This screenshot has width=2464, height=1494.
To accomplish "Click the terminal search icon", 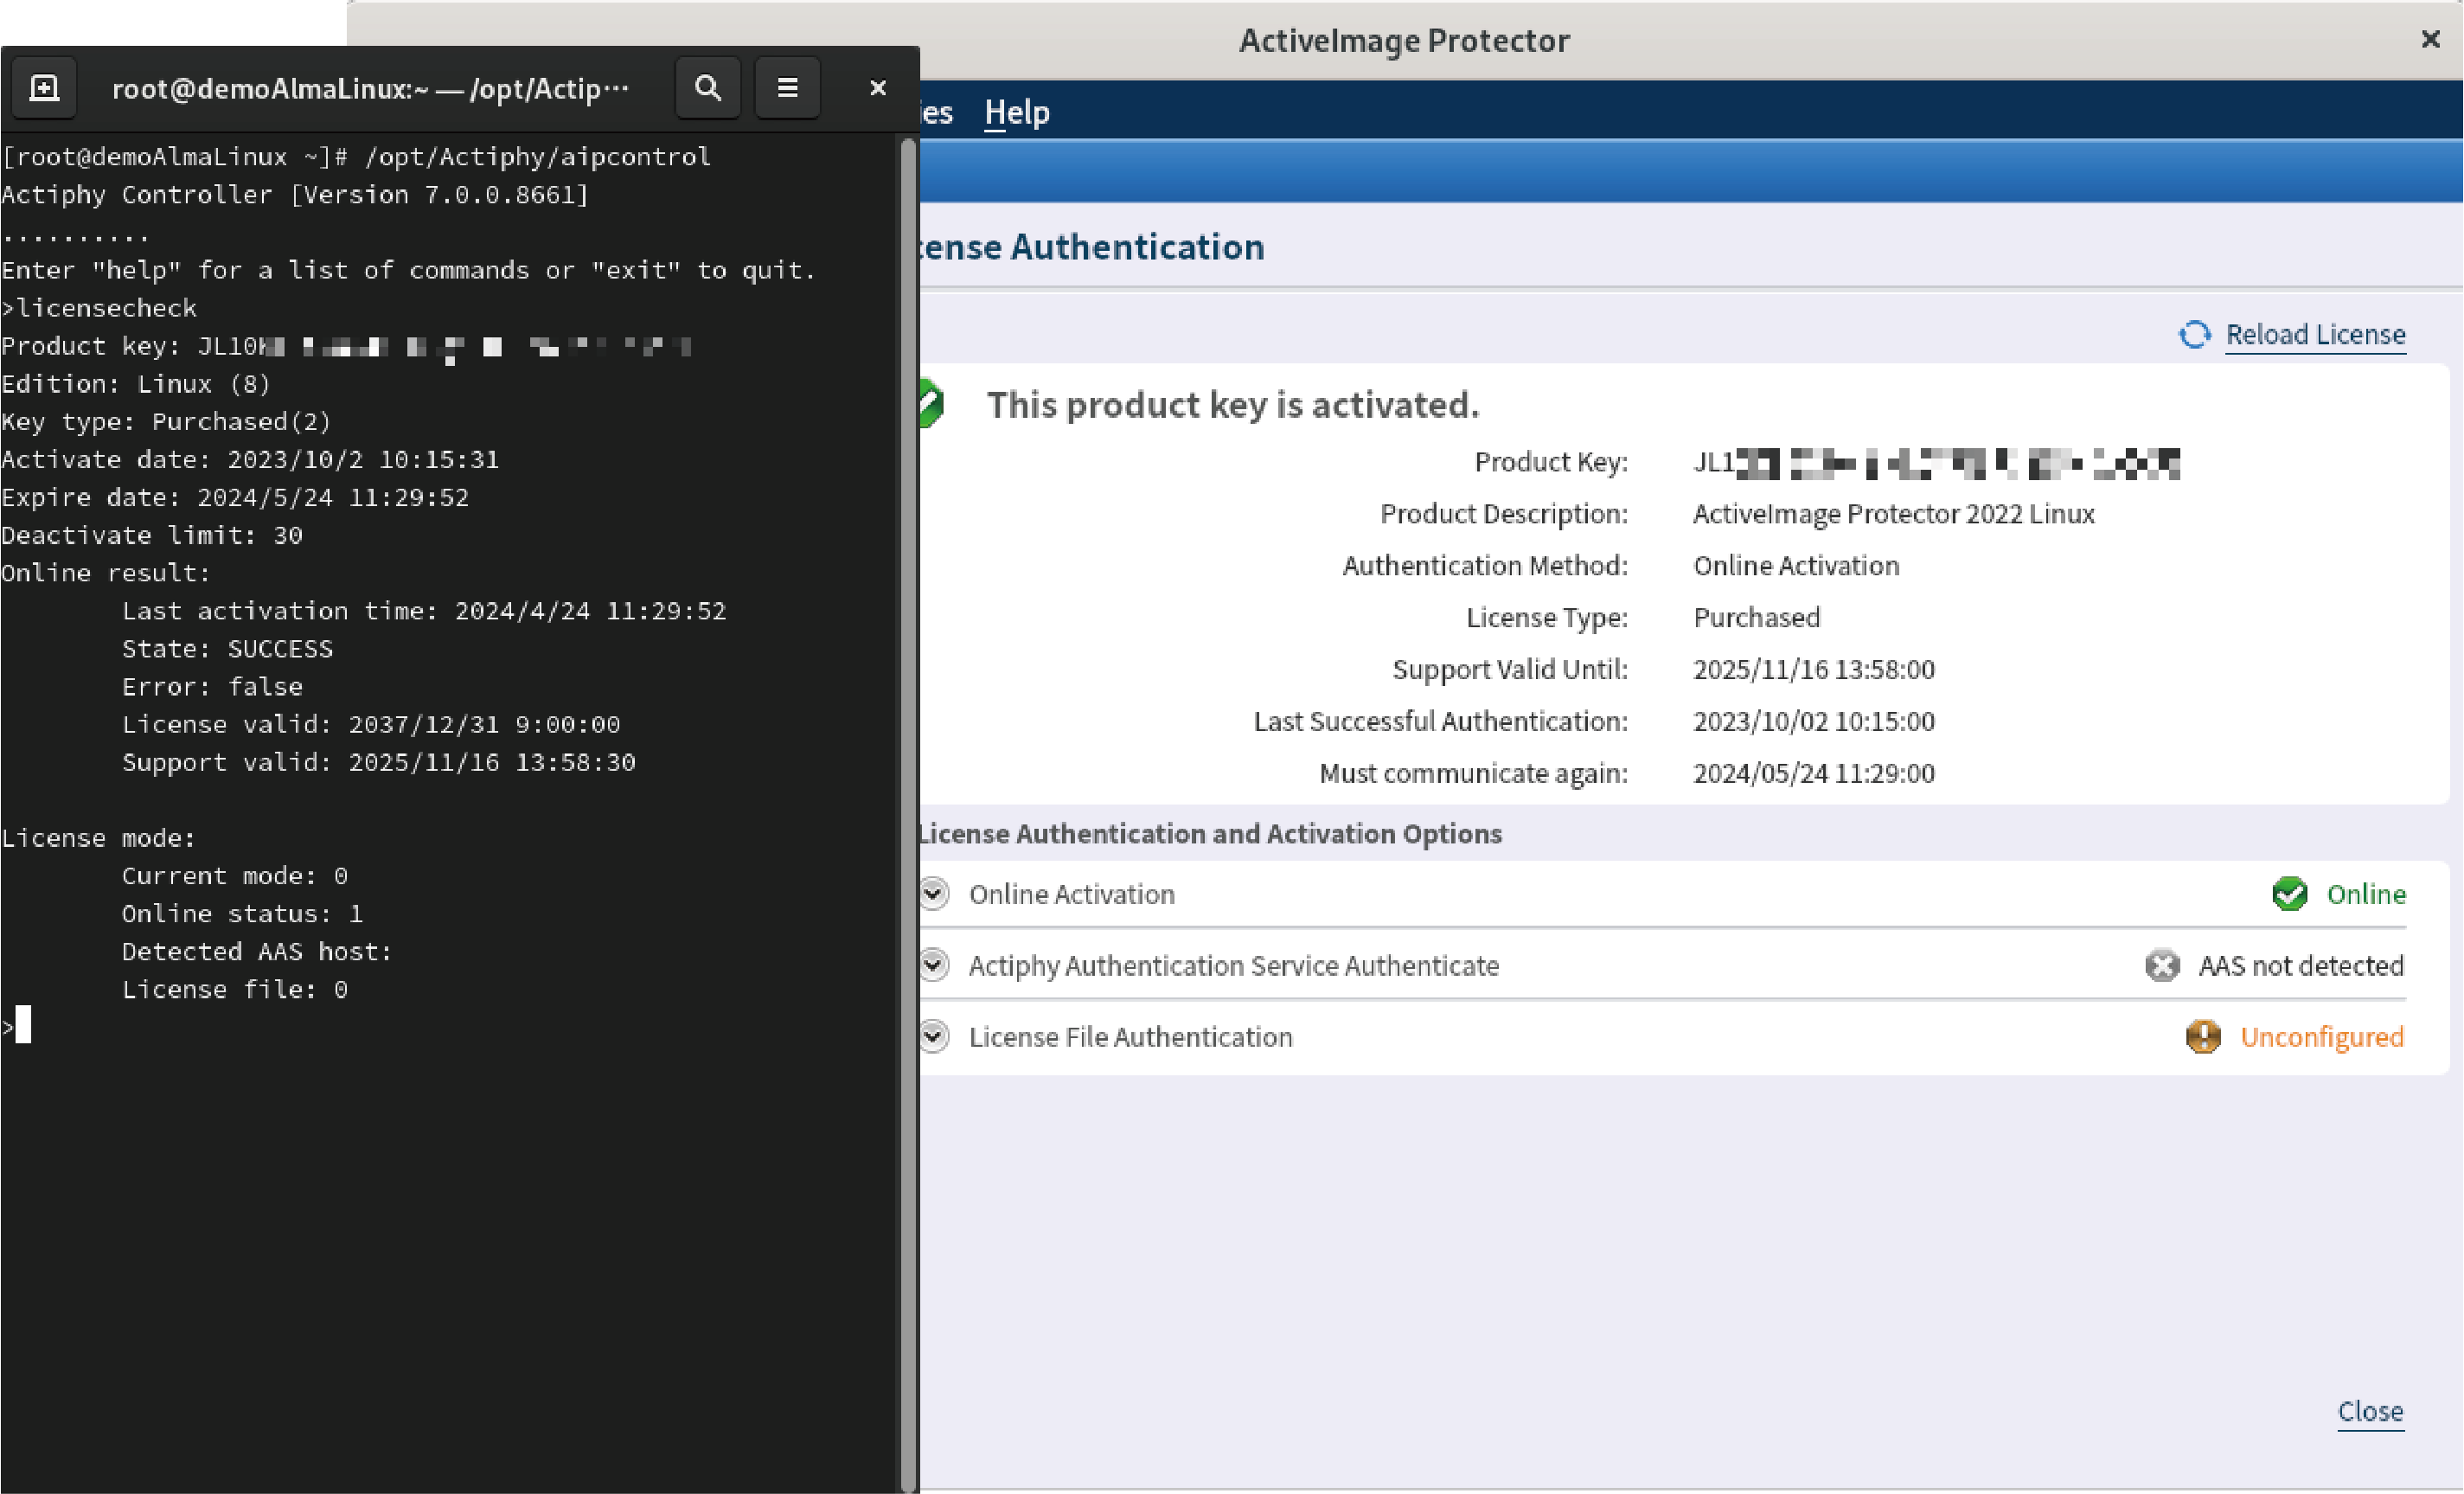I will [x=707, y=87].
